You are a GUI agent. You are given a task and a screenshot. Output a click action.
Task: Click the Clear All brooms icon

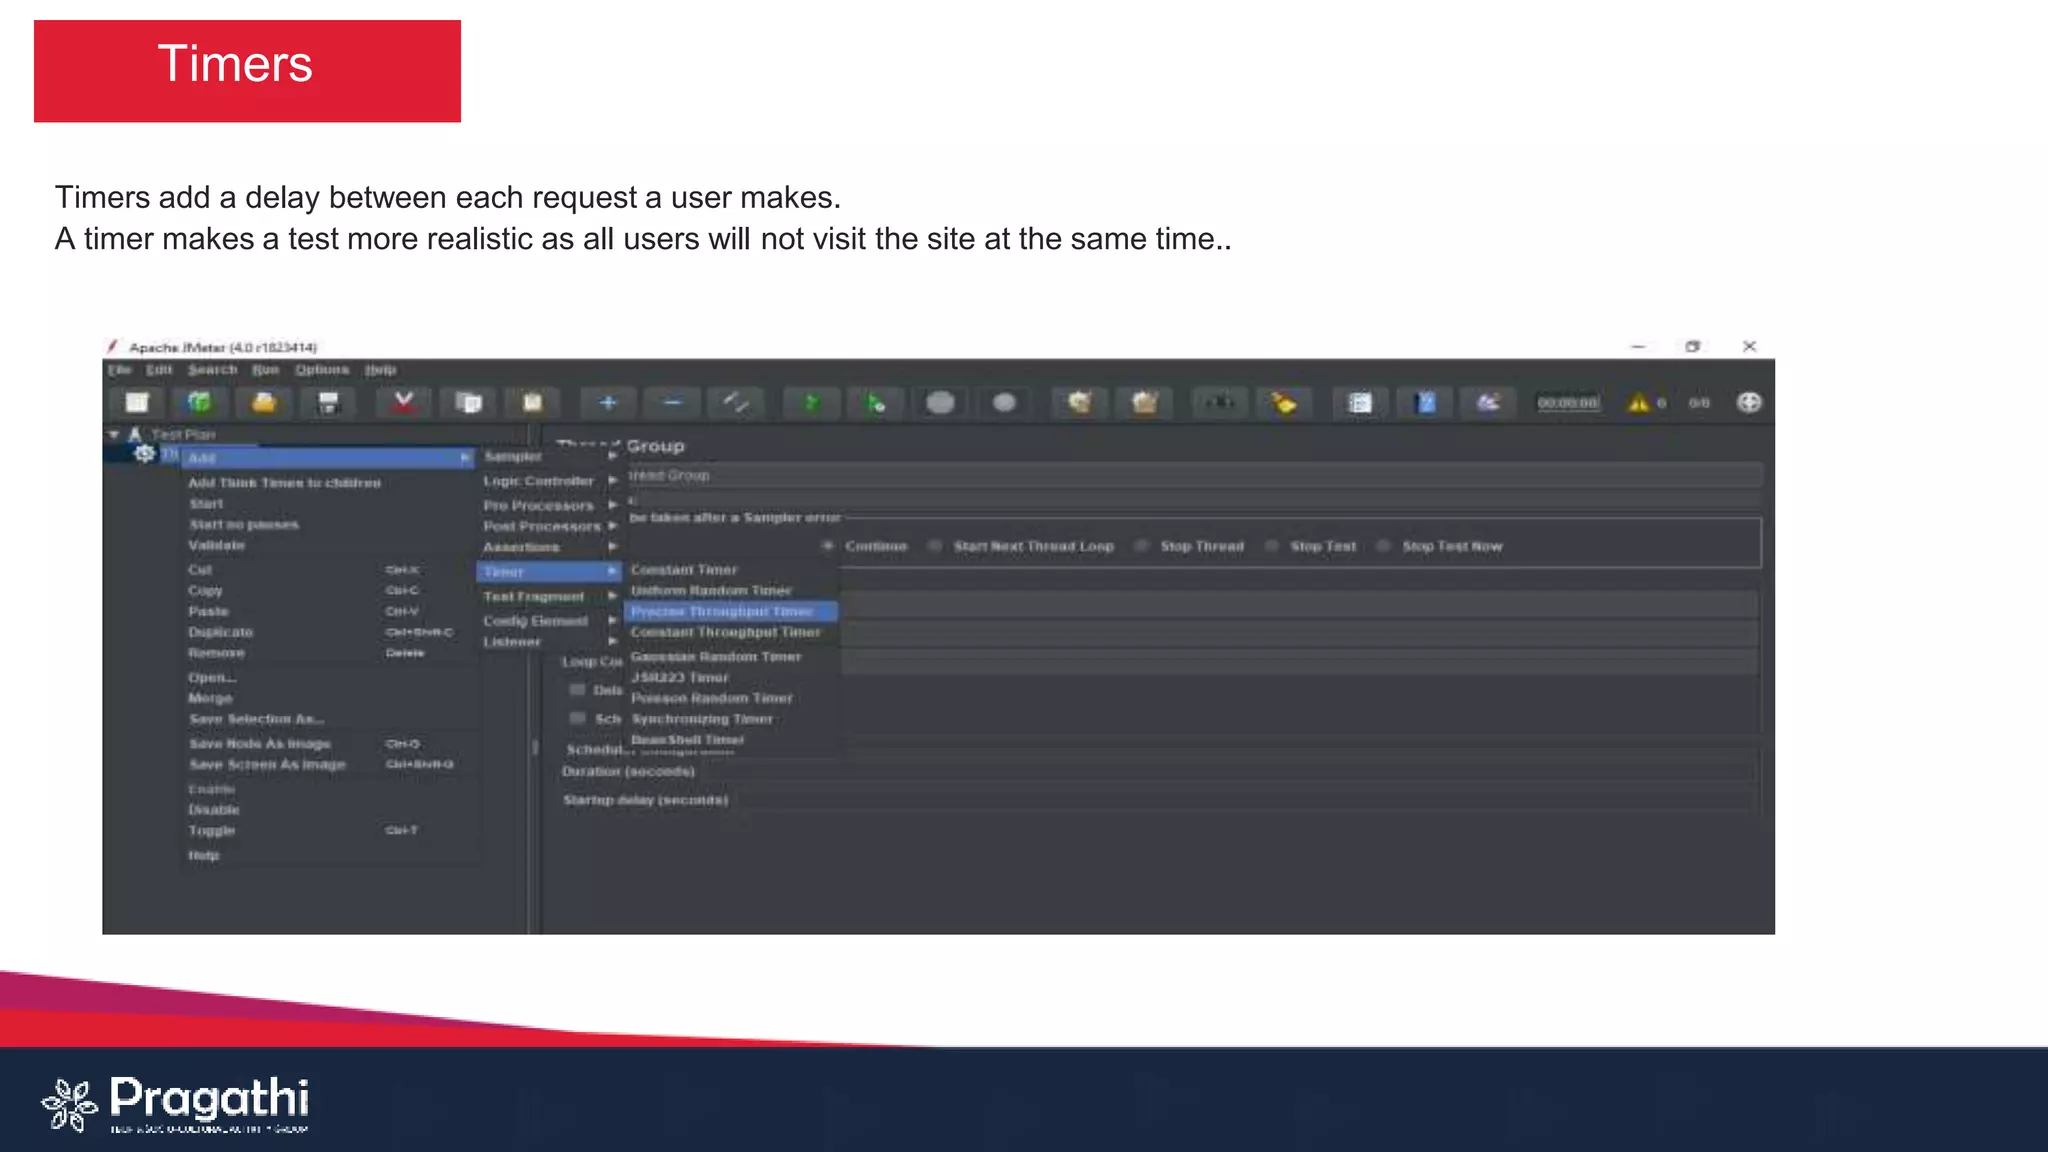pyautogui.click(x=1144, y=403)
